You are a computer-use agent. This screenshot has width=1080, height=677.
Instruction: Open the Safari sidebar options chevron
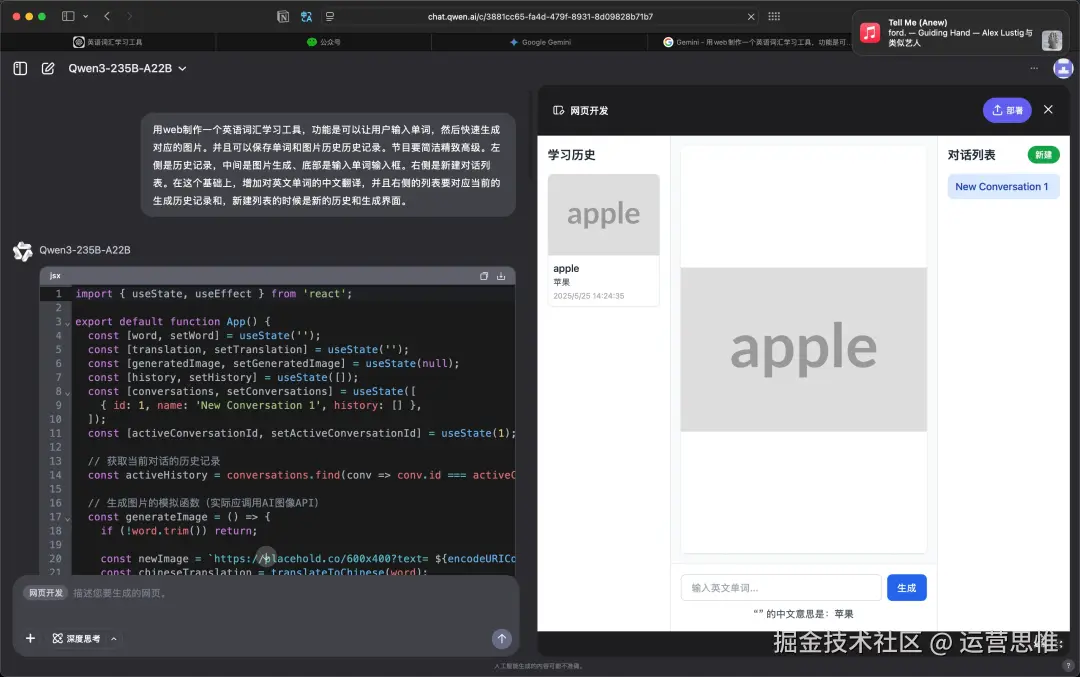click(85, 16)
